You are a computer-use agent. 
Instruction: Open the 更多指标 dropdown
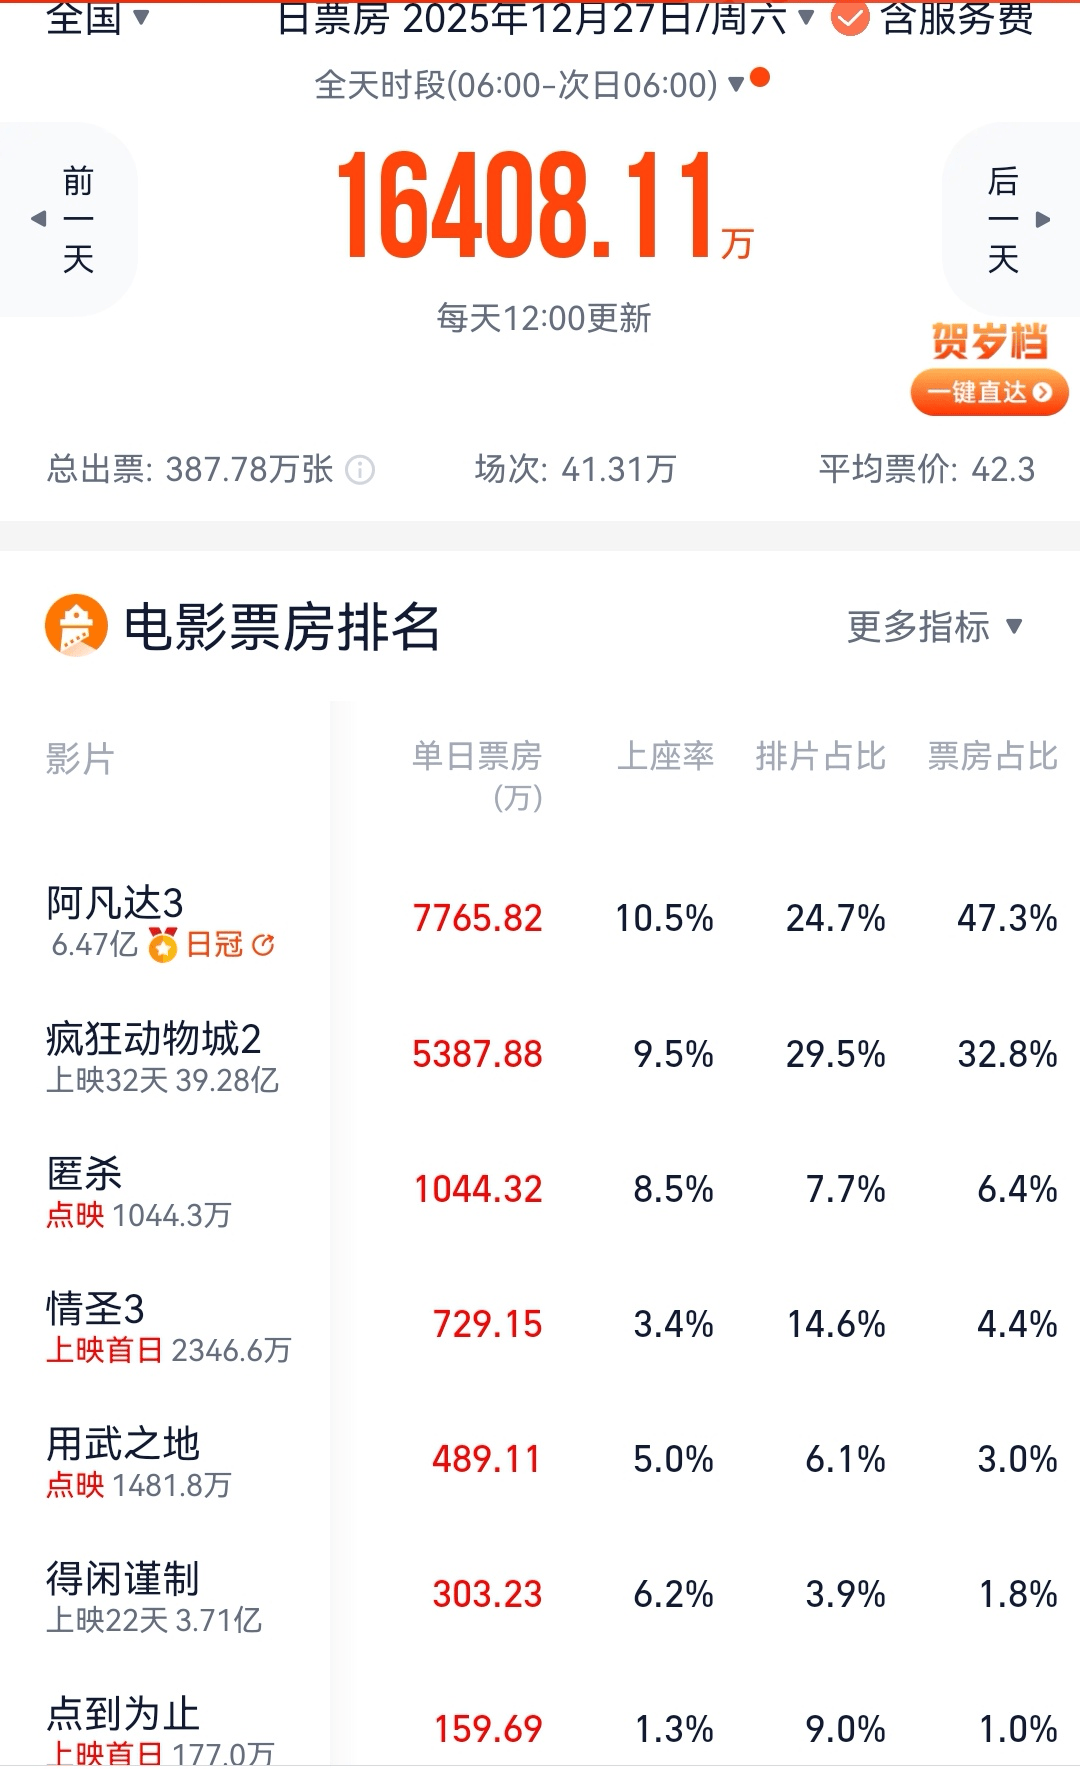click(x=934, y=627)
